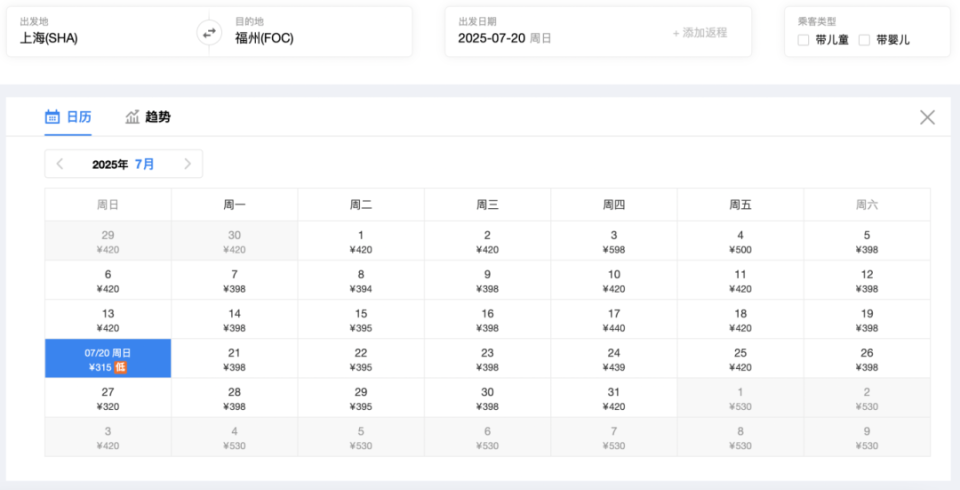Open the 7月 month selector
960x490 pixels.
point(144,164)
